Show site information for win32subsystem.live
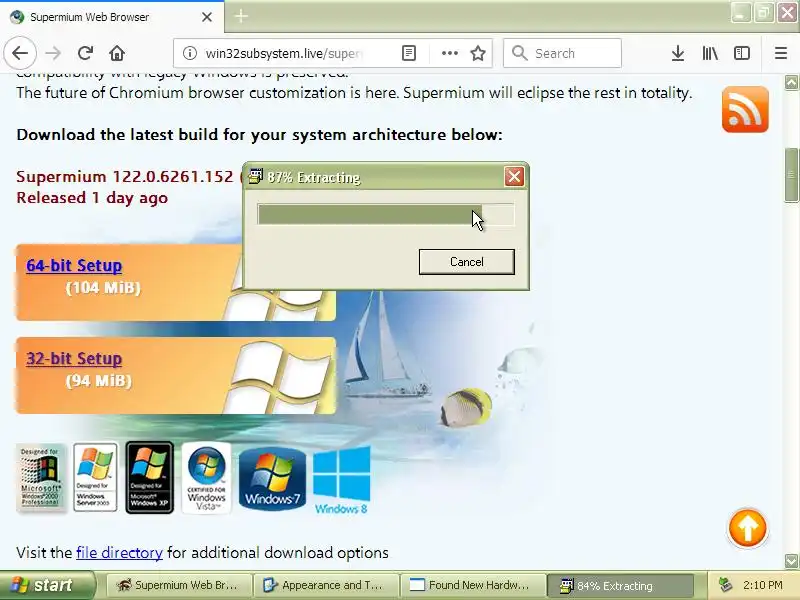 (190, 53)
